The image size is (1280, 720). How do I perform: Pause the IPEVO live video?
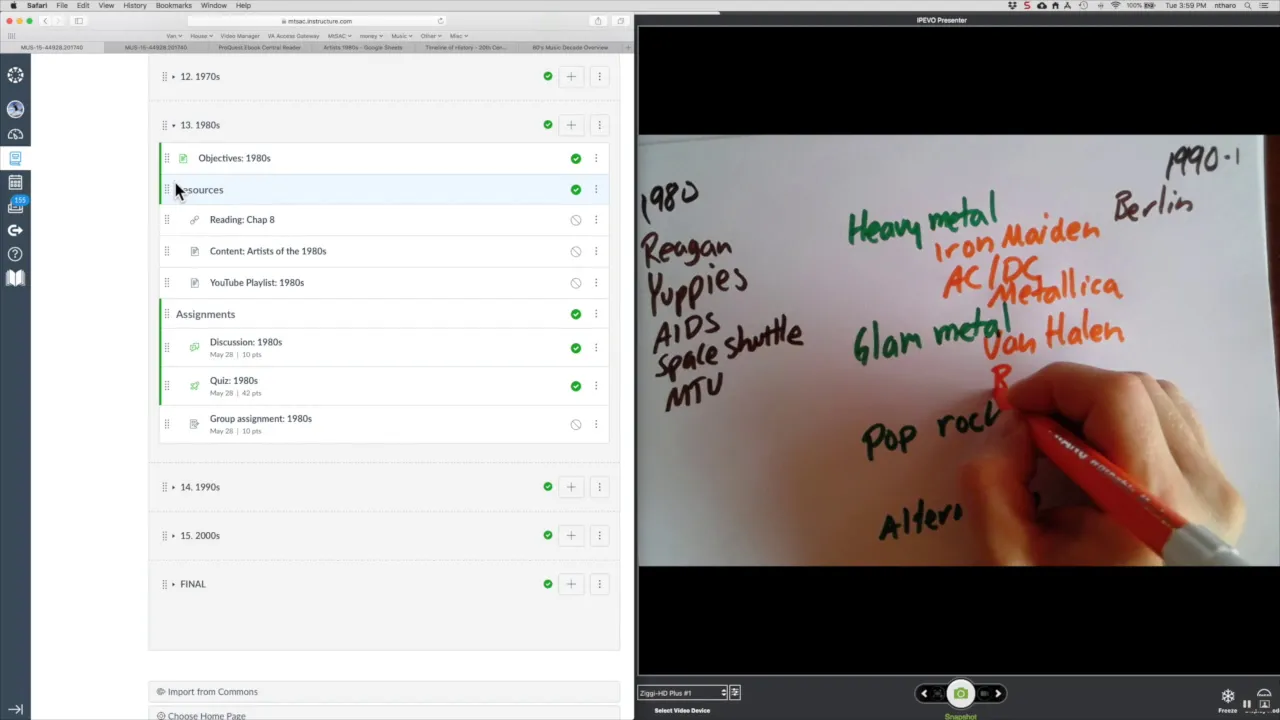(1247, 704)
